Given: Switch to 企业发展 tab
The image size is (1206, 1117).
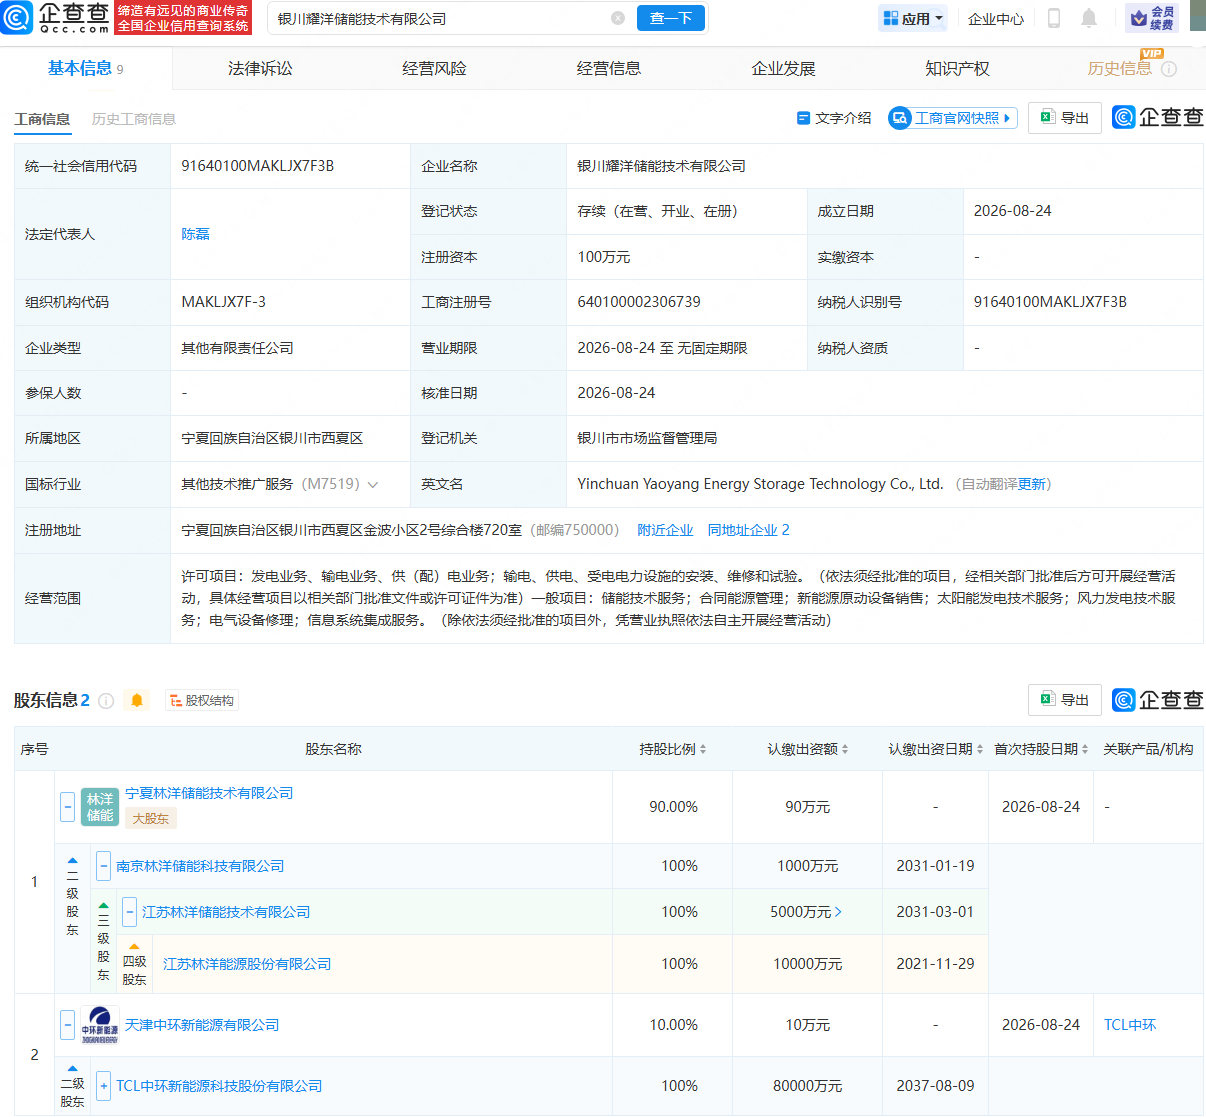Looking at the screenshot, I should (783, 68).
